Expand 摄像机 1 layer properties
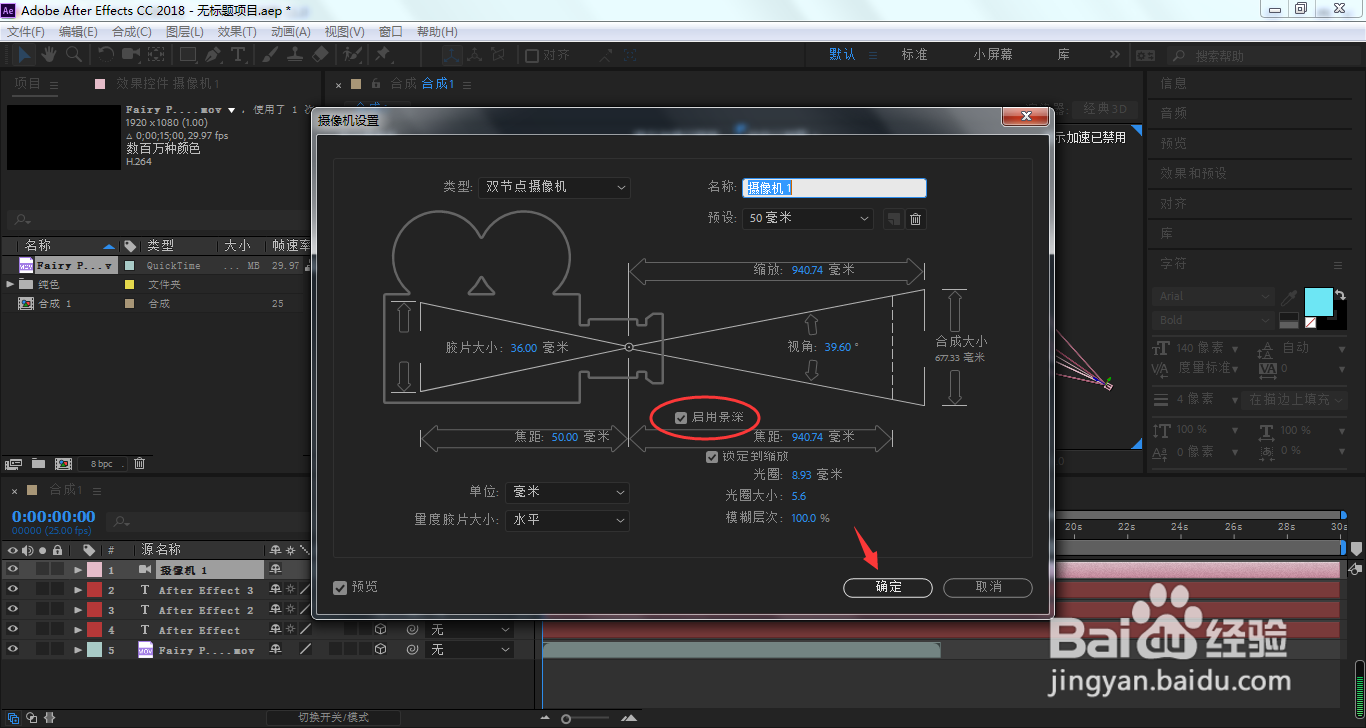 tap(78, 570)
